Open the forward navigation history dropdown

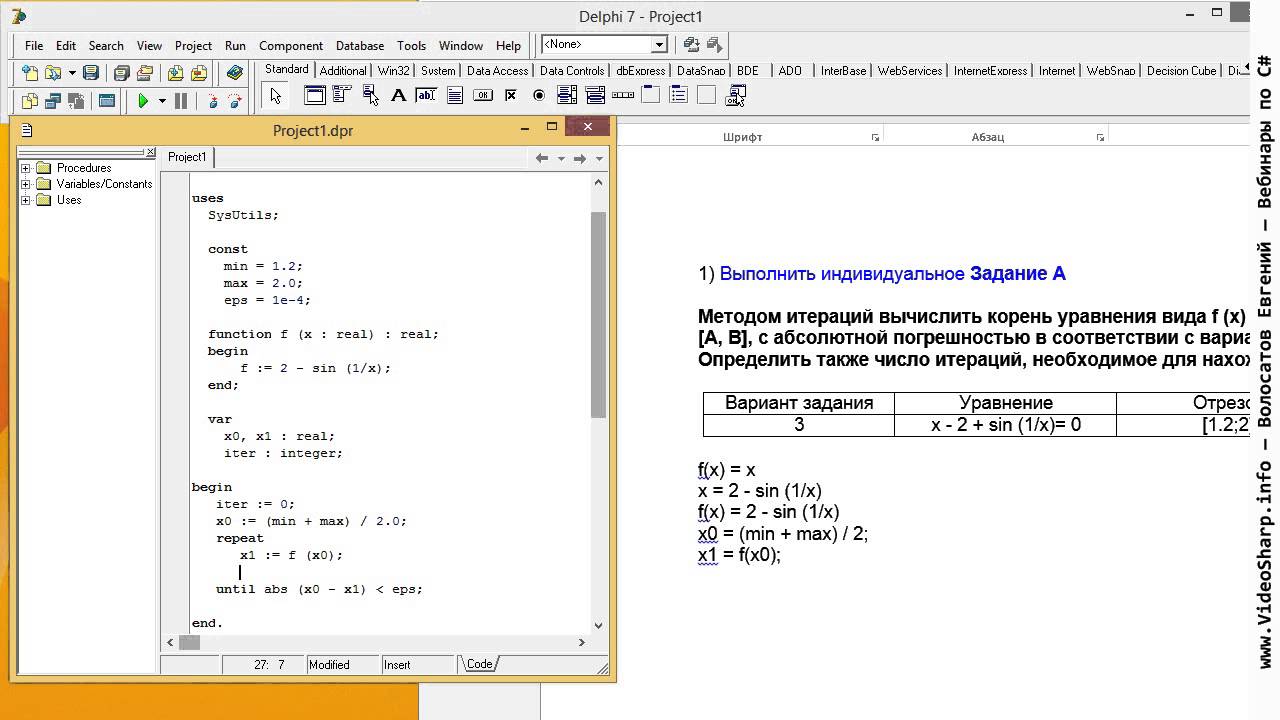(x=599, y=158)
